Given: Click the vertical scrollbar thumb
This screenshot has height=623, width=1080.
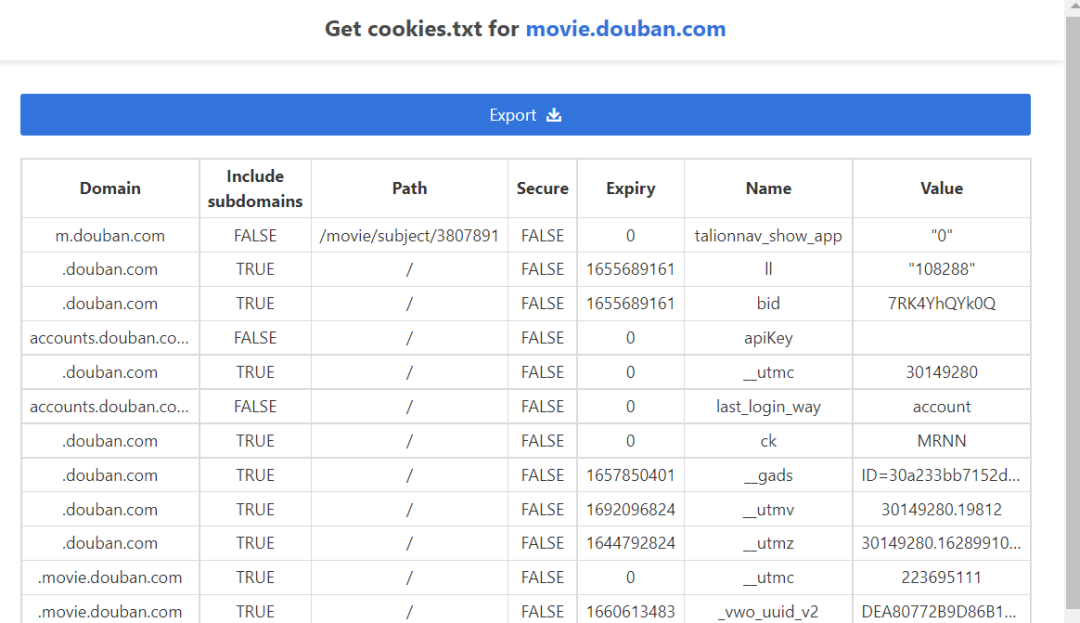Looking at the screenshot, I should coord(1072,311).
